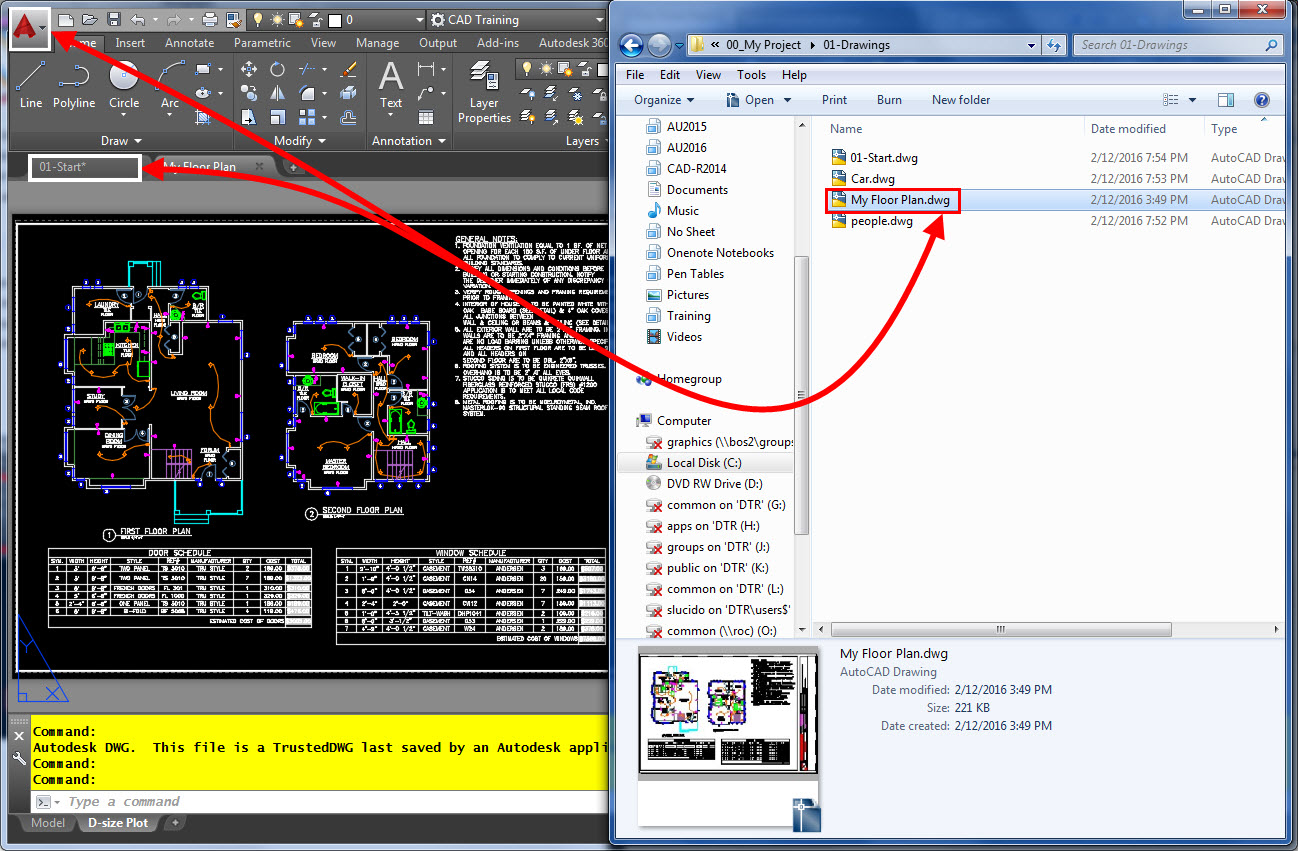Click the Explorer Back navigation button
Image resolution: width=1298 pixels, height=851 pixels.
click(631, 45)
